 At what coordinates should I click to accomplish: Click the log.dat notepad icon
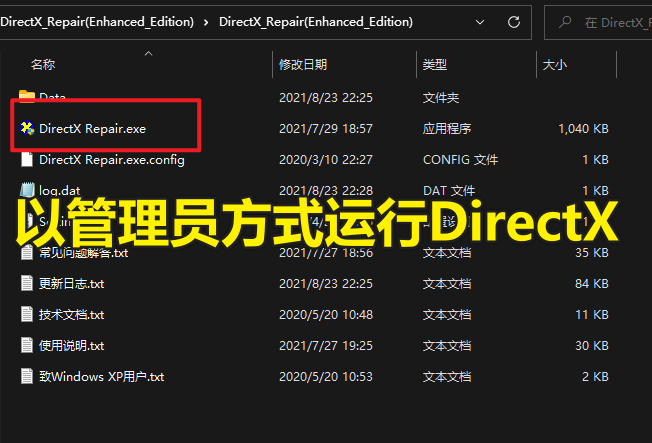pos(27,190)
